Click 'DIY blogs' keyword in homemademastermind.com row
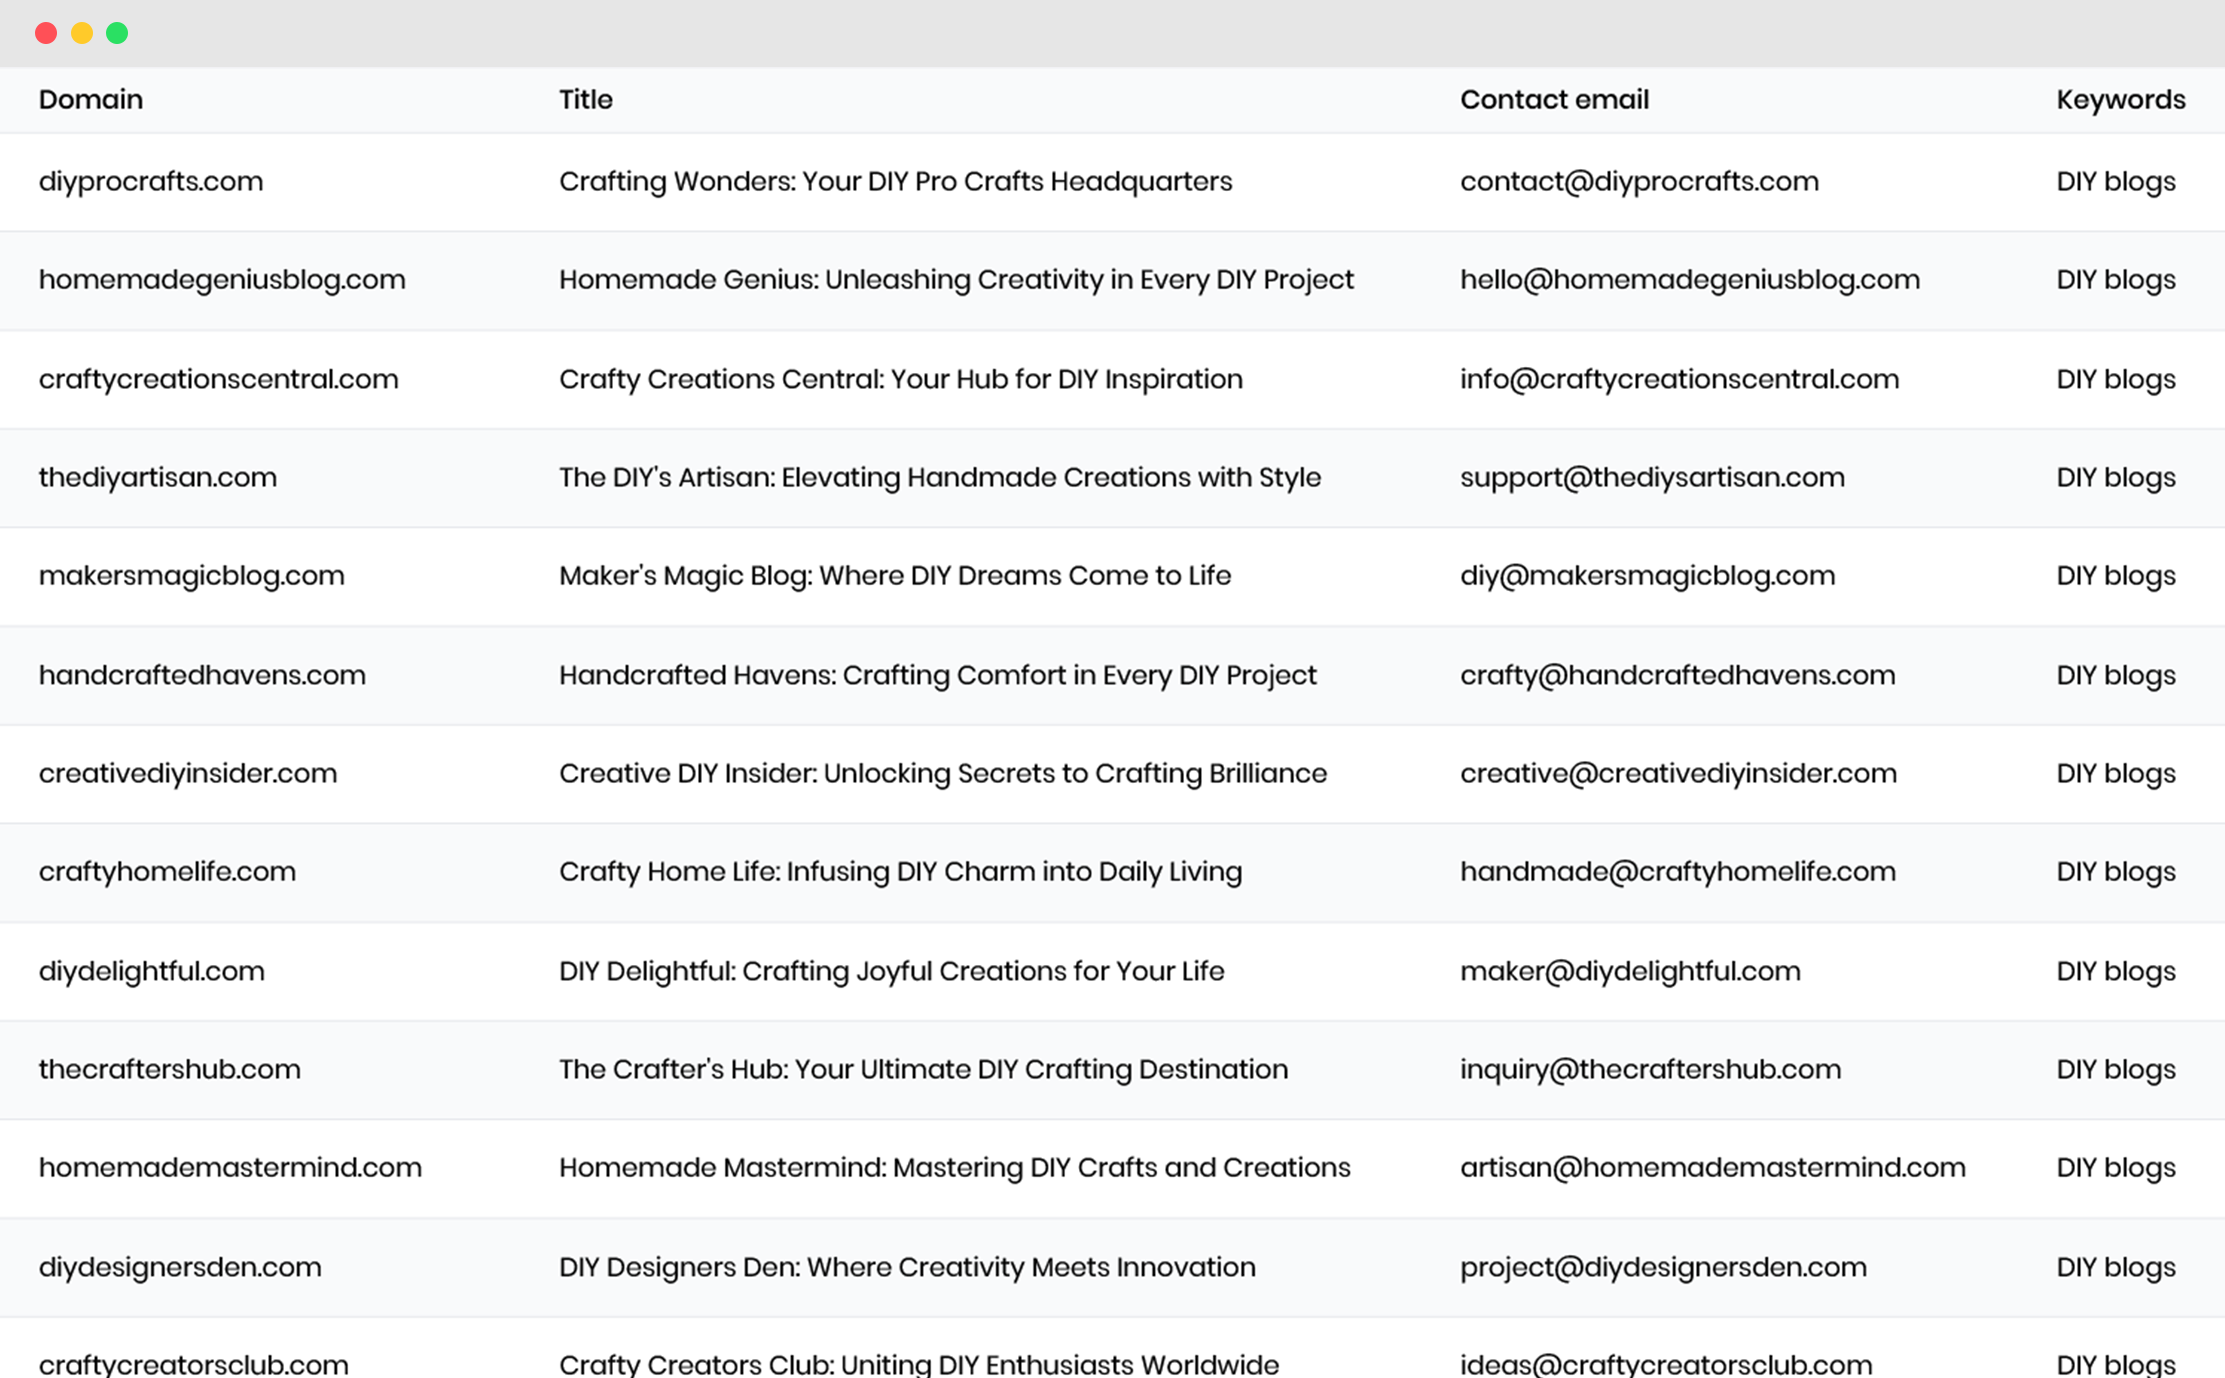Screen dimensions: 2225x1378 click(x=2116, y=1168)
